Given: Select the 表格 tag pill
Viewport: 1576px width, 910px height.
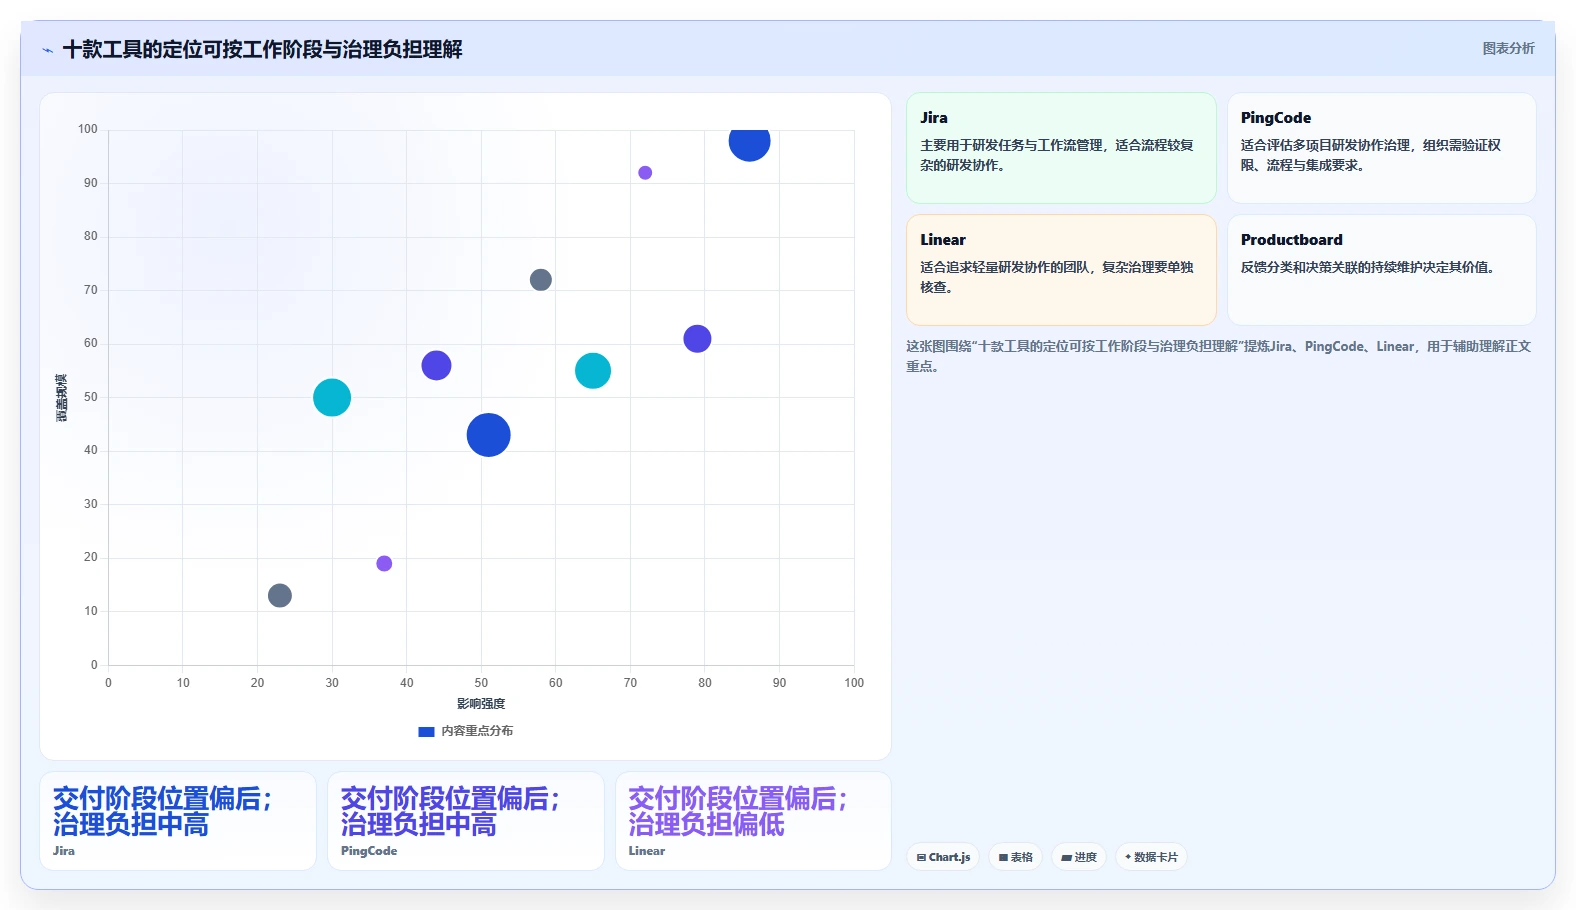Looking at the screenshot, I should 1016,857.
